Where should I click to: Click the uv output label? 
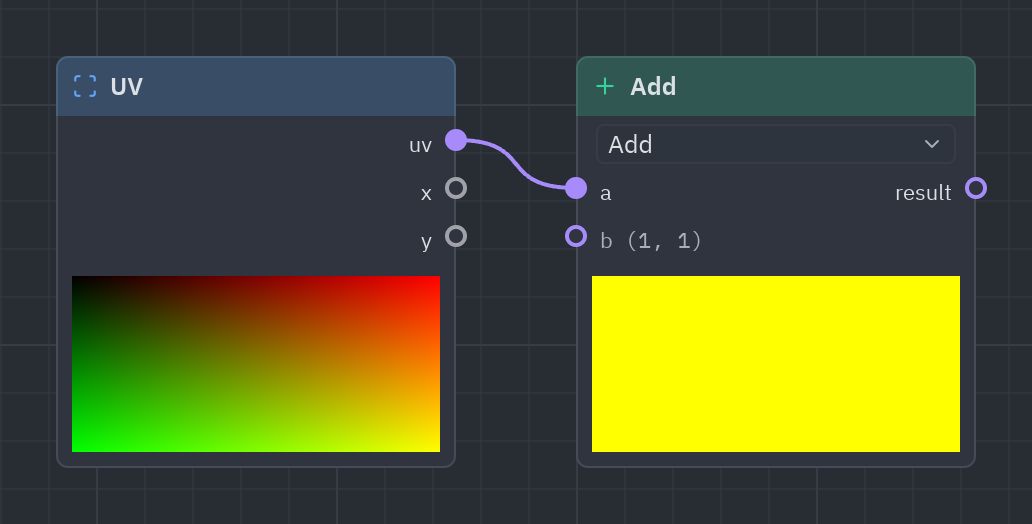pos(421,145)
